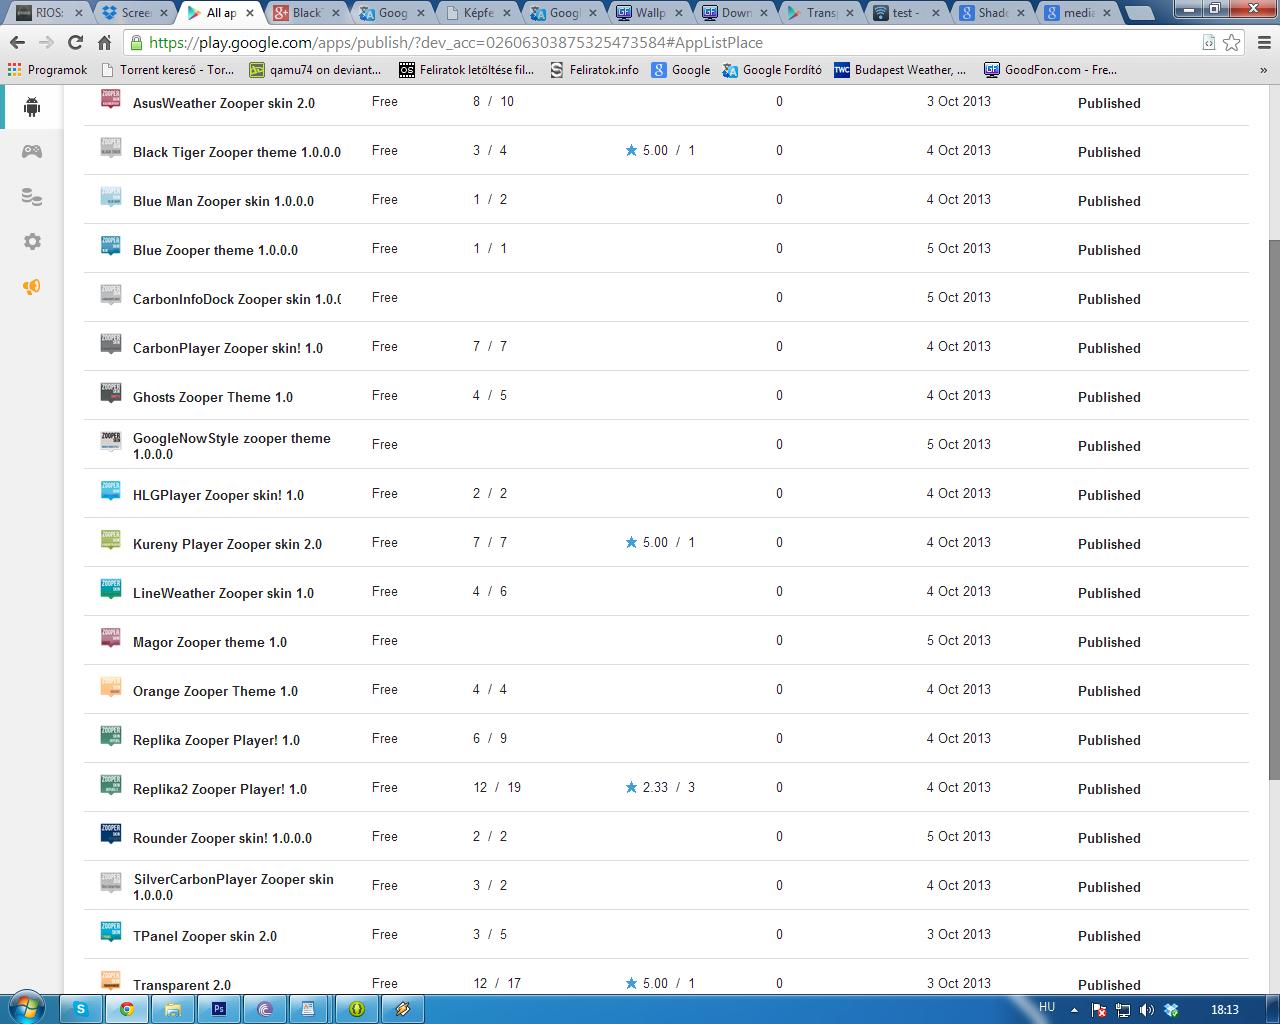Viewport: 1280px width, 1024px height.
Task: Switch to the test browser tab
Action: (x=907, y=13)
